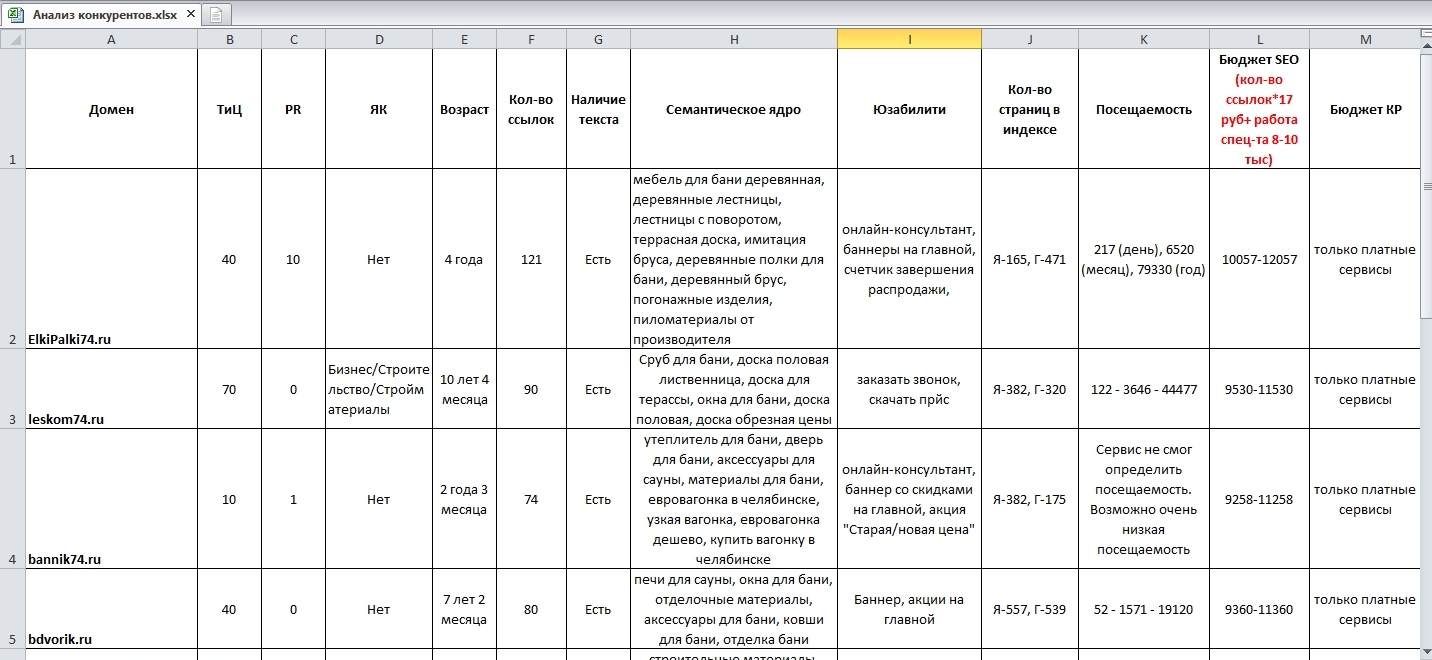Select column A header

click(111, 39)
